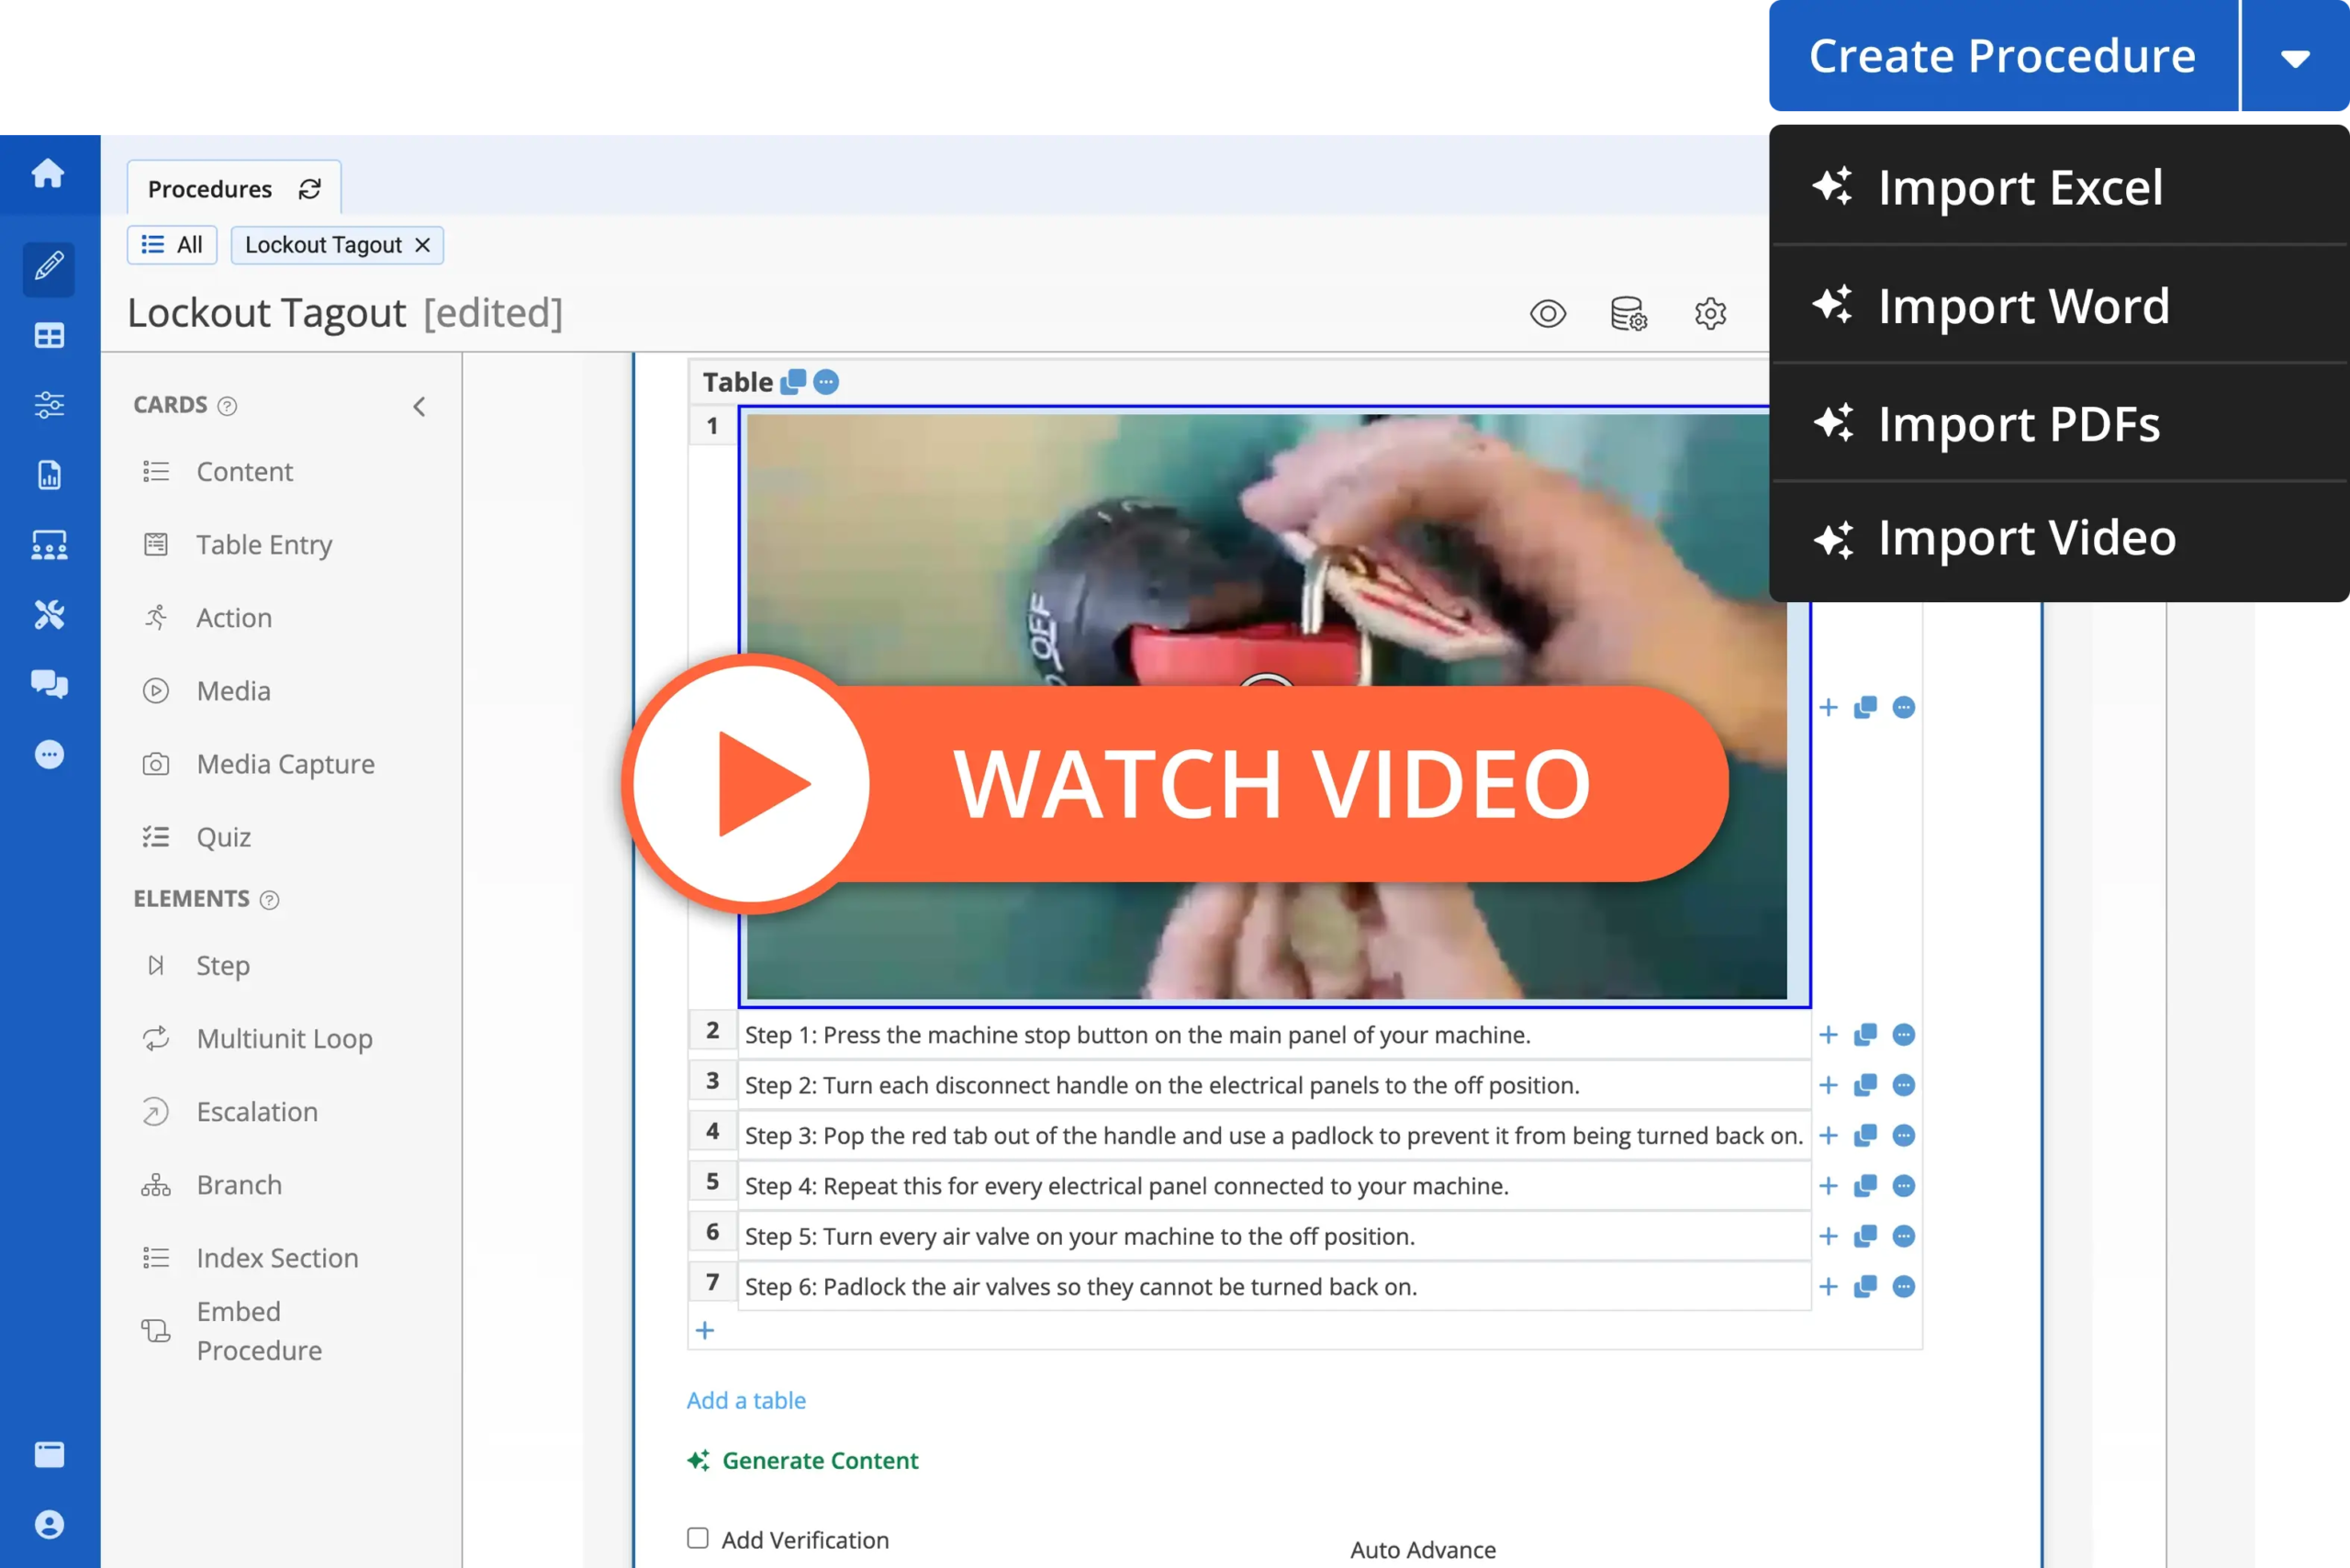The image size is (2350, 1568).
Task: Open the window card icon near sidebar bottom
Action: pyautogui.click(x=49, y=1454)
